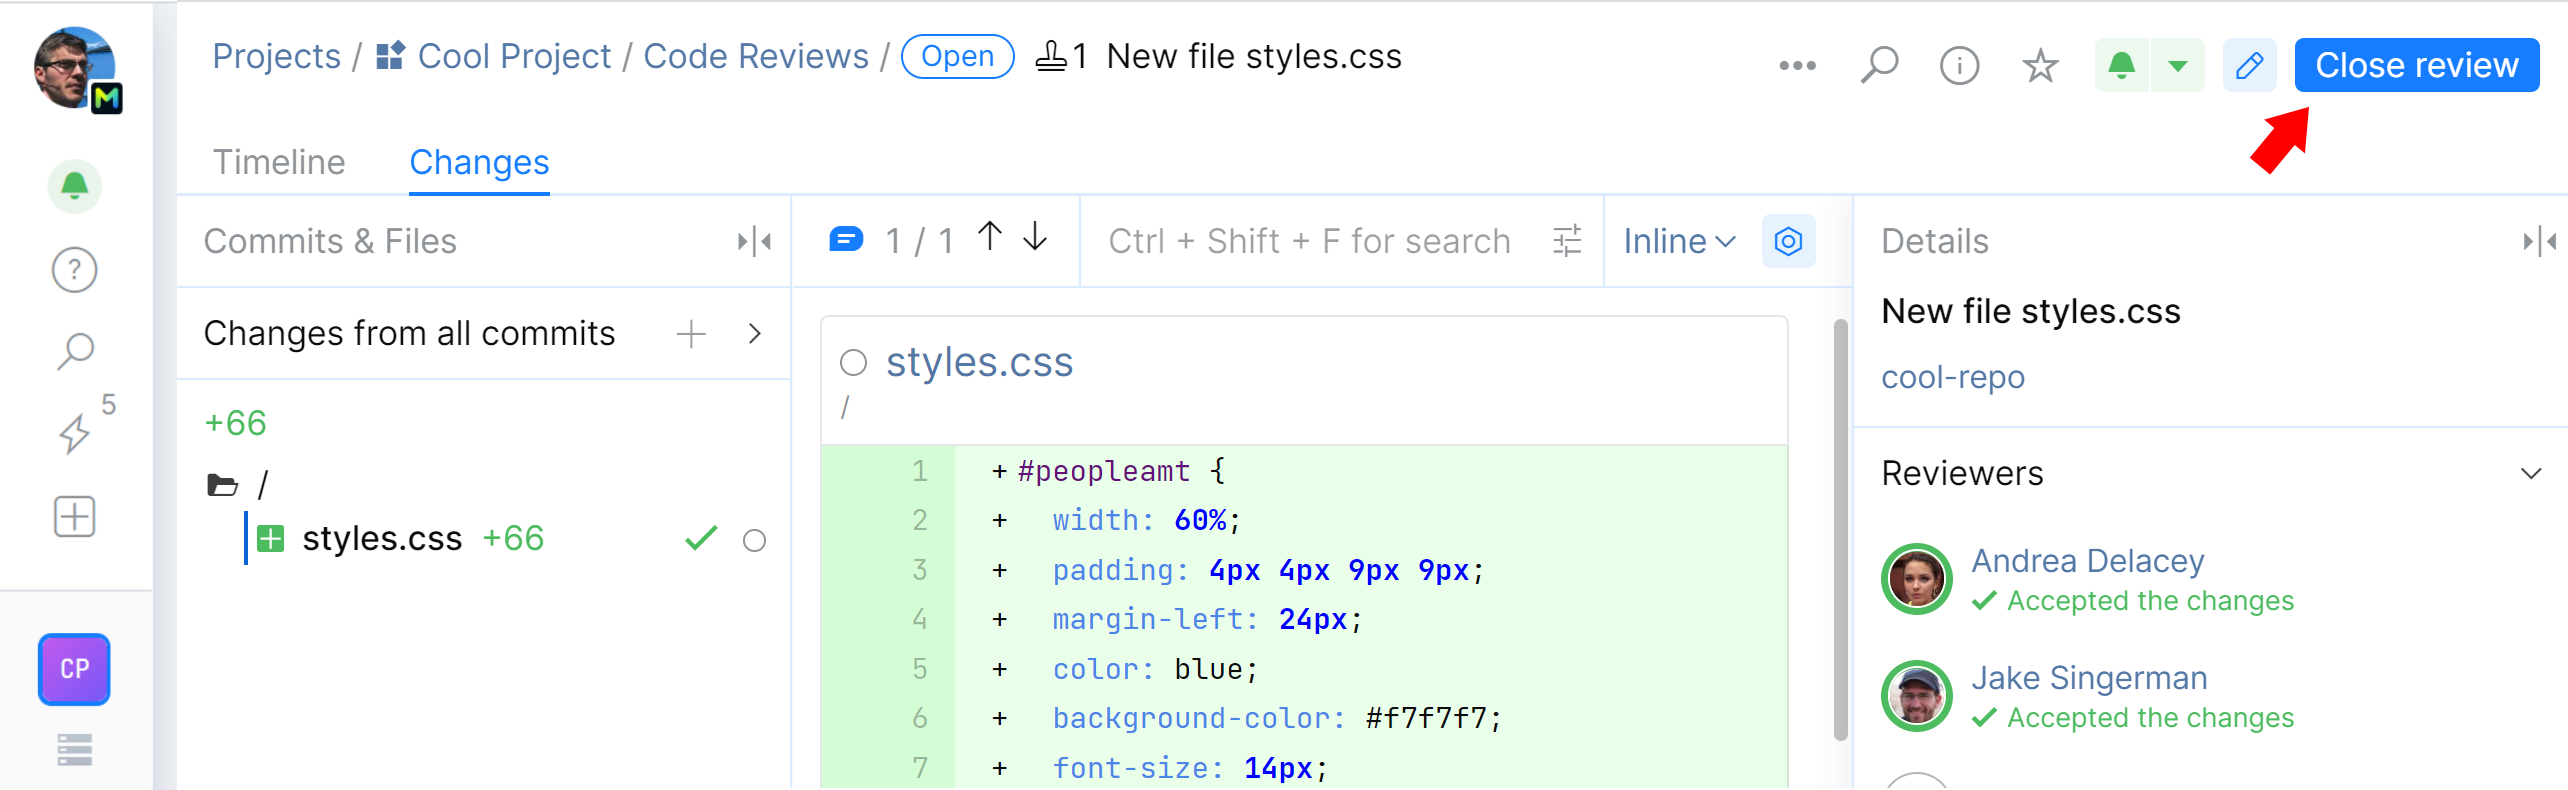Open search in the left sidebar

75,351
